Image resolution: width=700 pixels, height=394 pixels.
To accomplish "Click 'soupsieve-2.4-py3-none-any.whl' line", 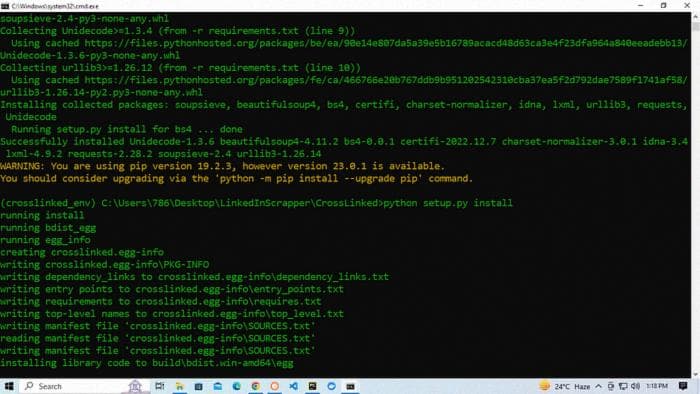I will pyautogui.click(x=84, y=19).
